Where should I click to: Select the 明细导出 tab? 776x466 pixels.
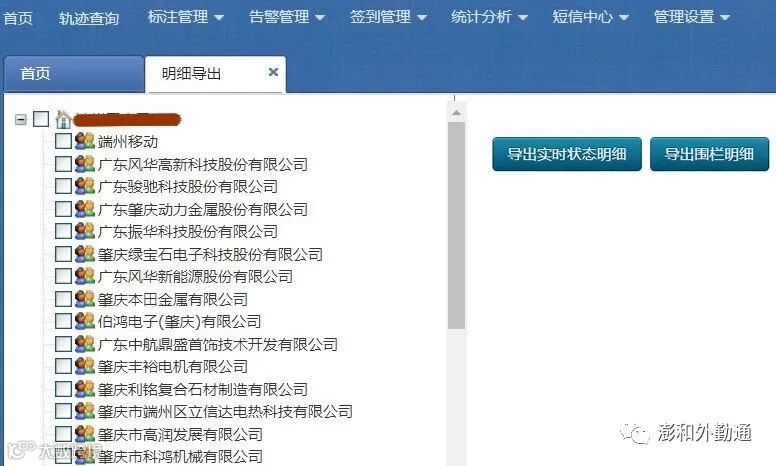click(215, 74)
